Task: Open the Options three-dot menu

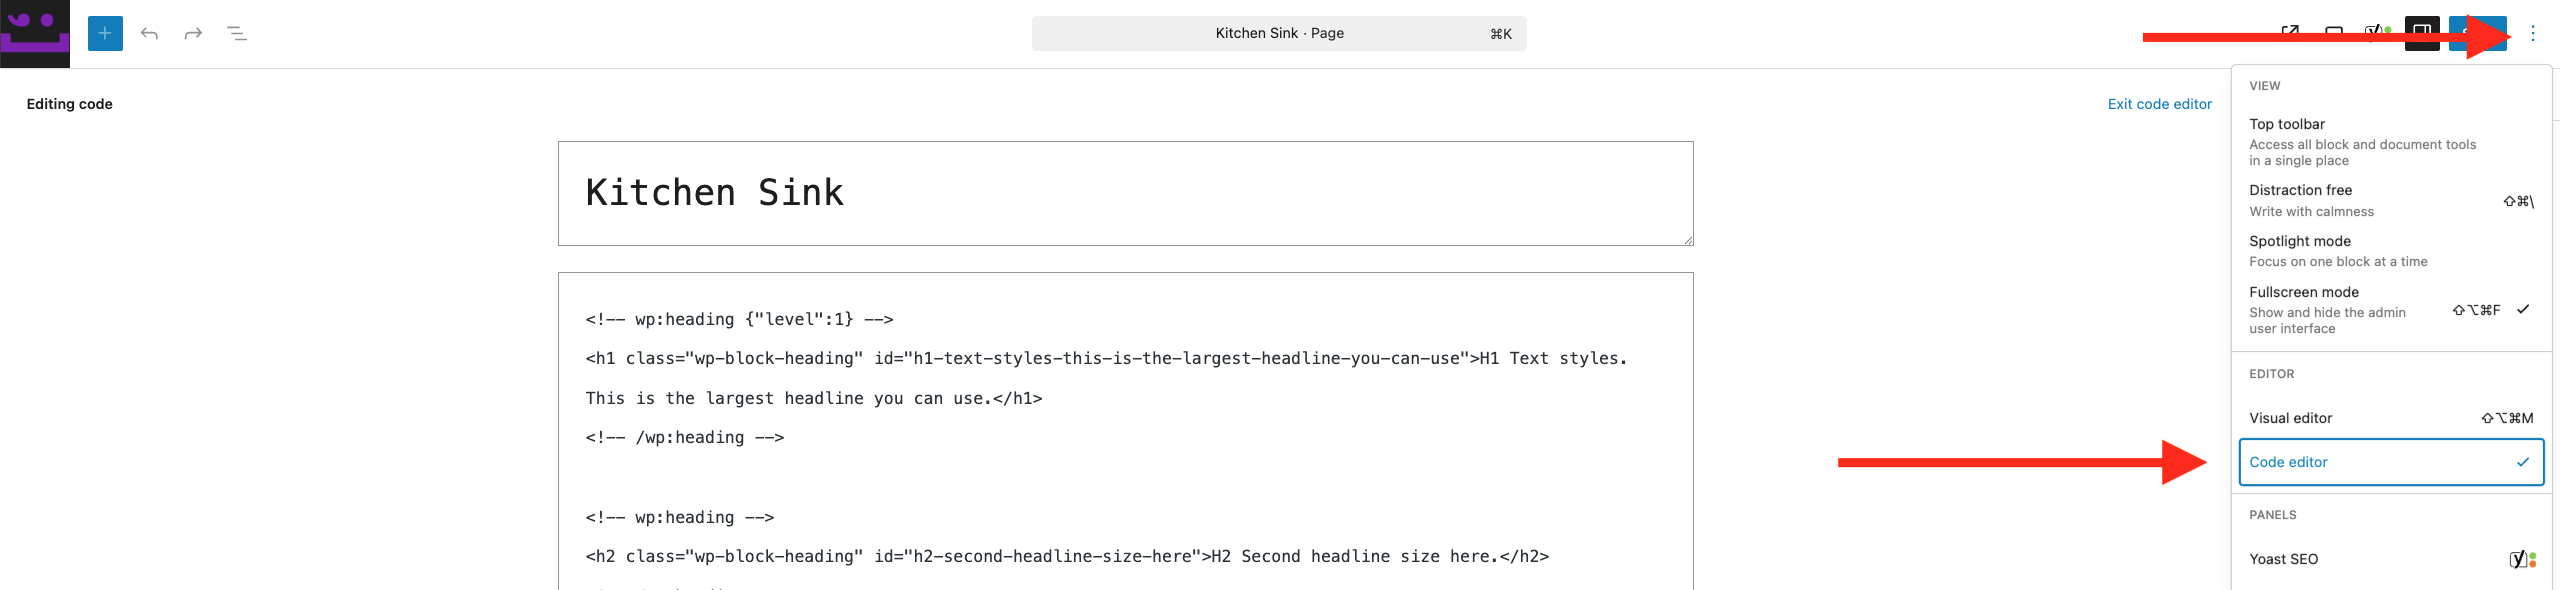Action: [x=2532, y=33]
